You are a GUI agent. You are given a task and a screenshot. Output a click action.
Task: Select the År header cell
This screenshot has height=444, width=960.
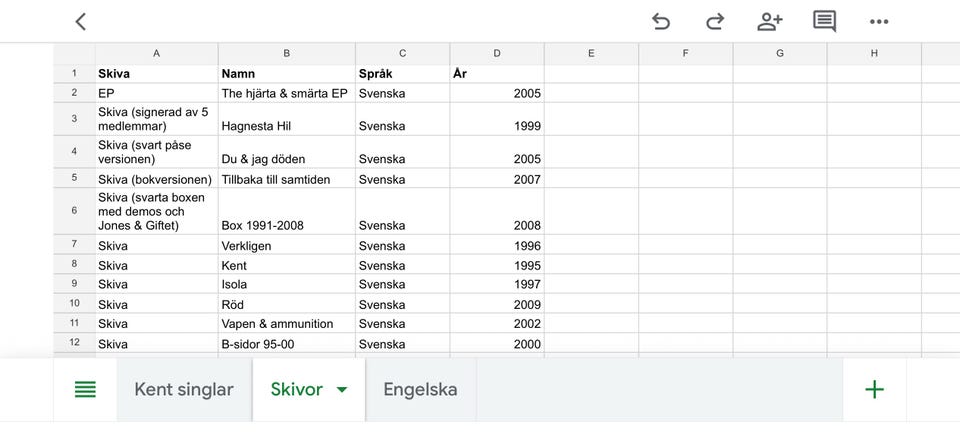pyautogui.click(x=497, y=73)
